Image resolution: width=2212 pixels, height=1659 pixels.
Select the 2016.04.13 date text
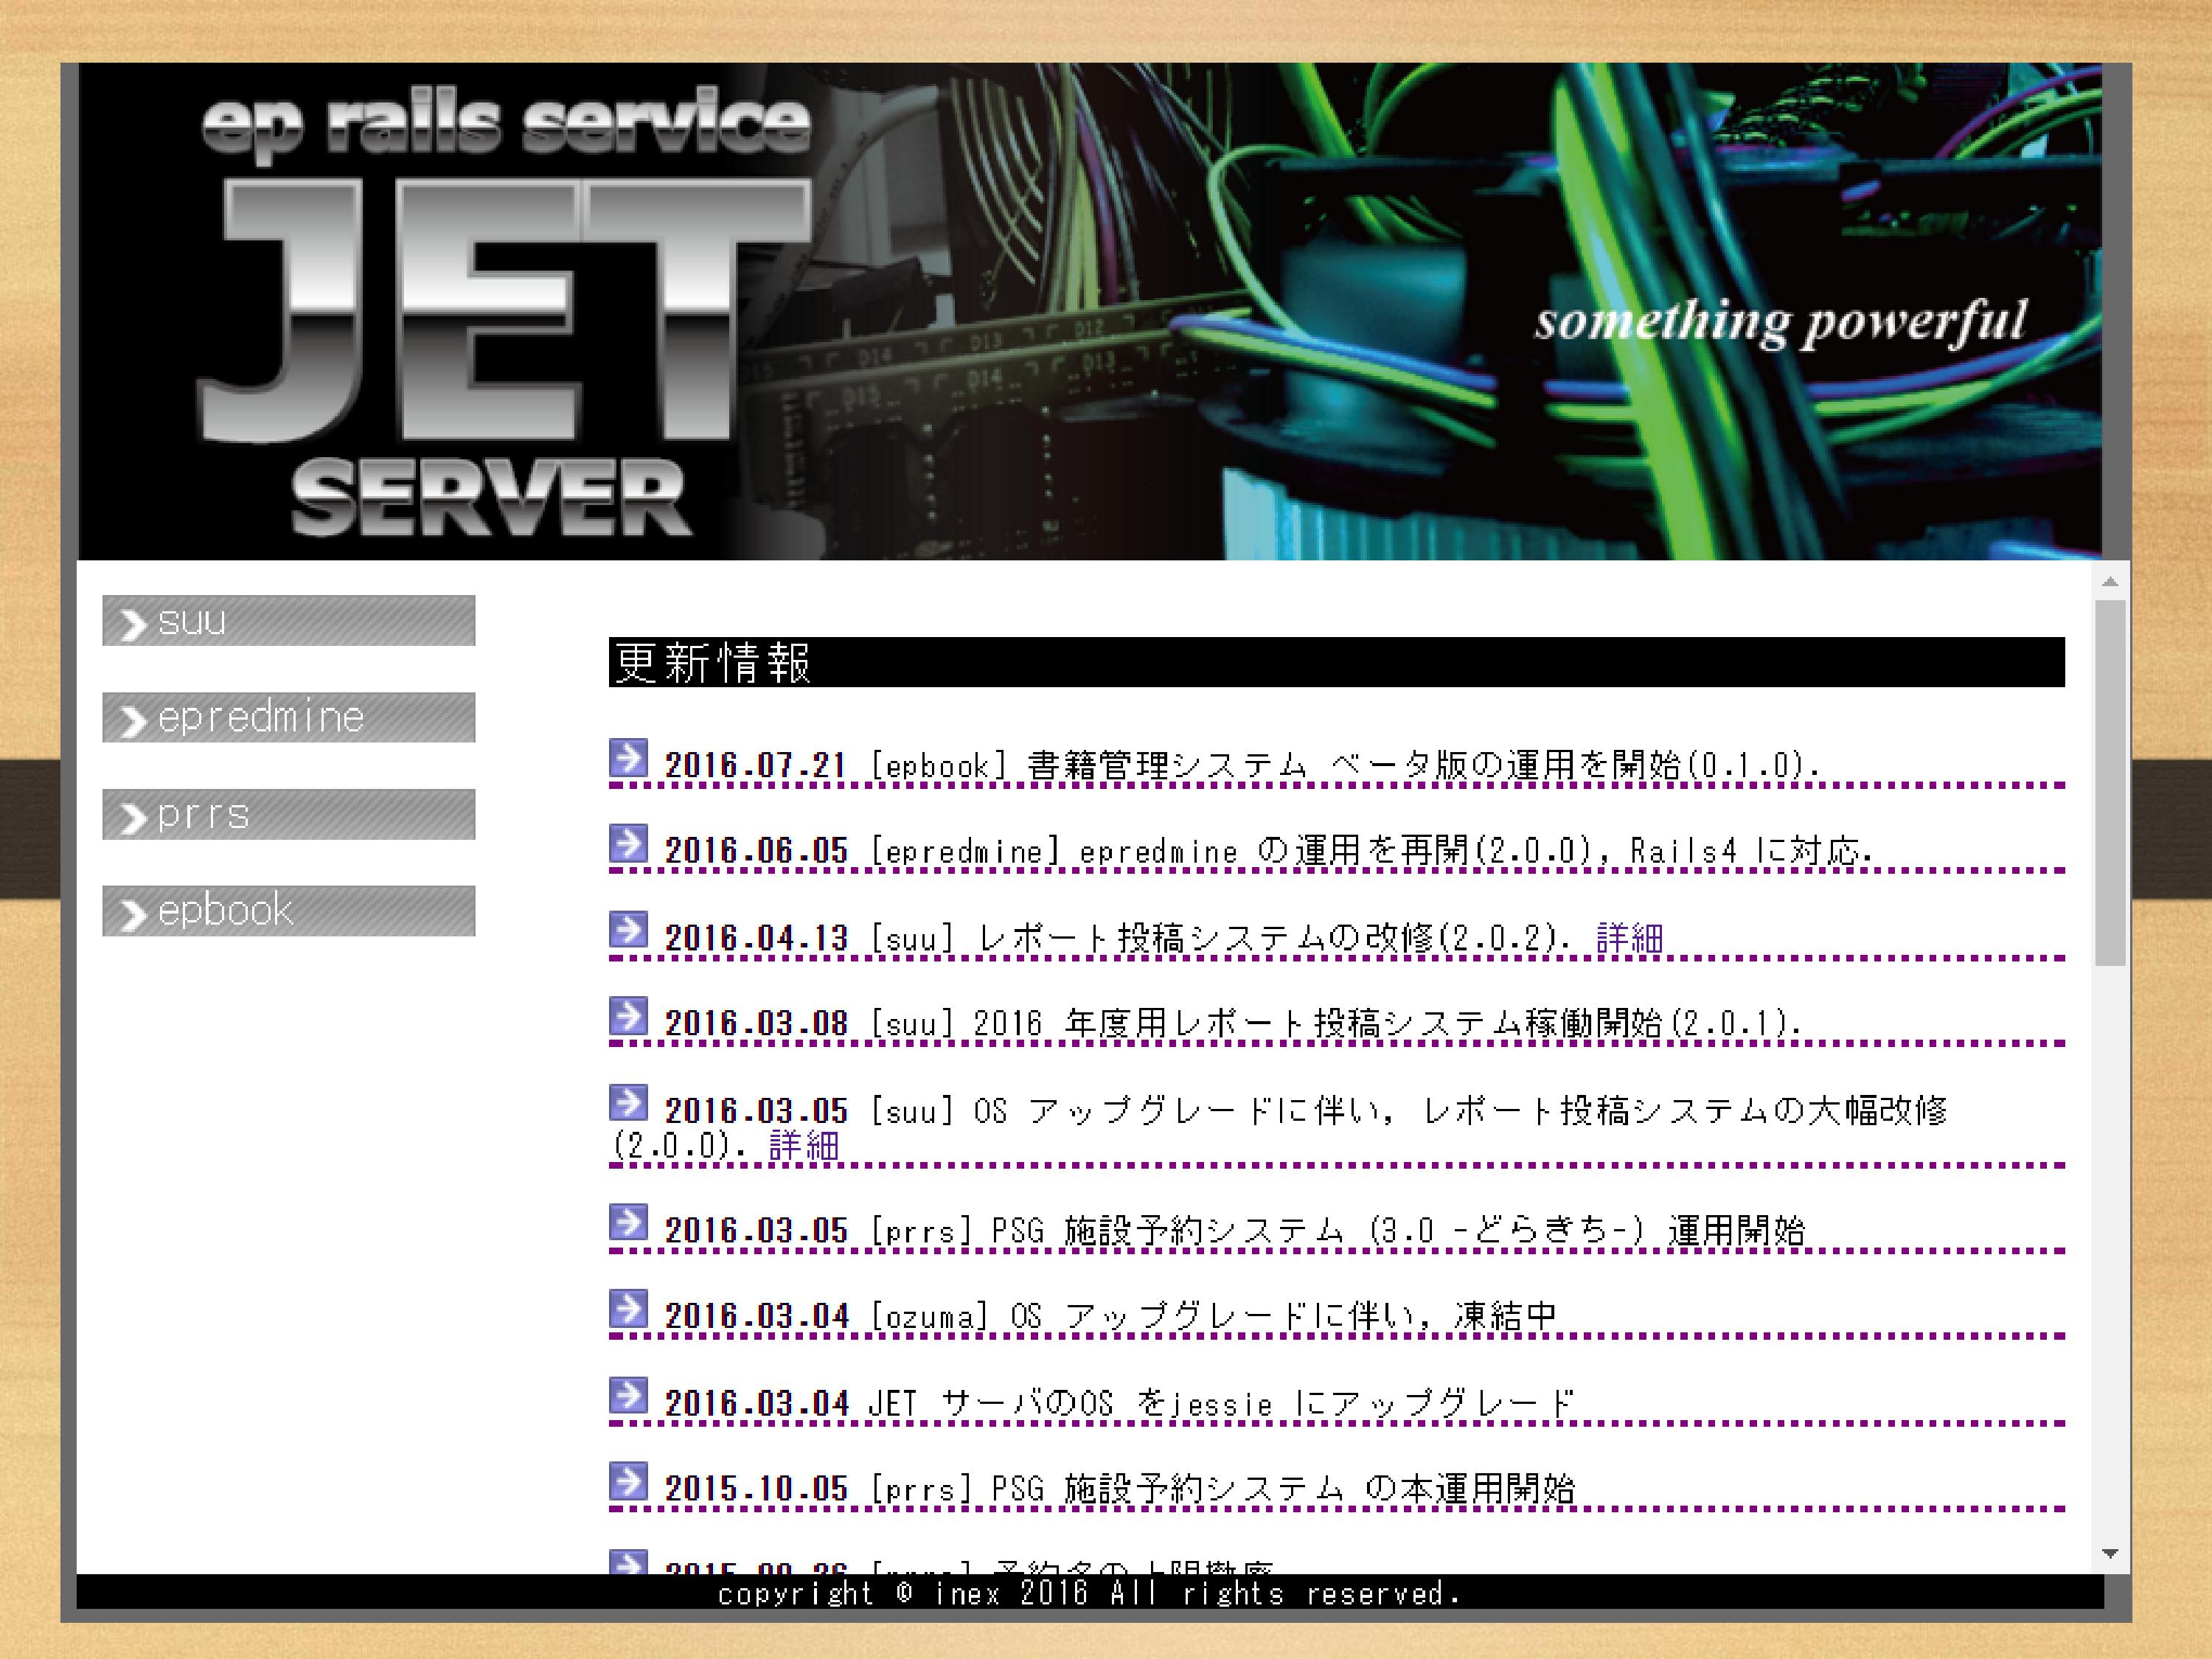pos(756,938)
